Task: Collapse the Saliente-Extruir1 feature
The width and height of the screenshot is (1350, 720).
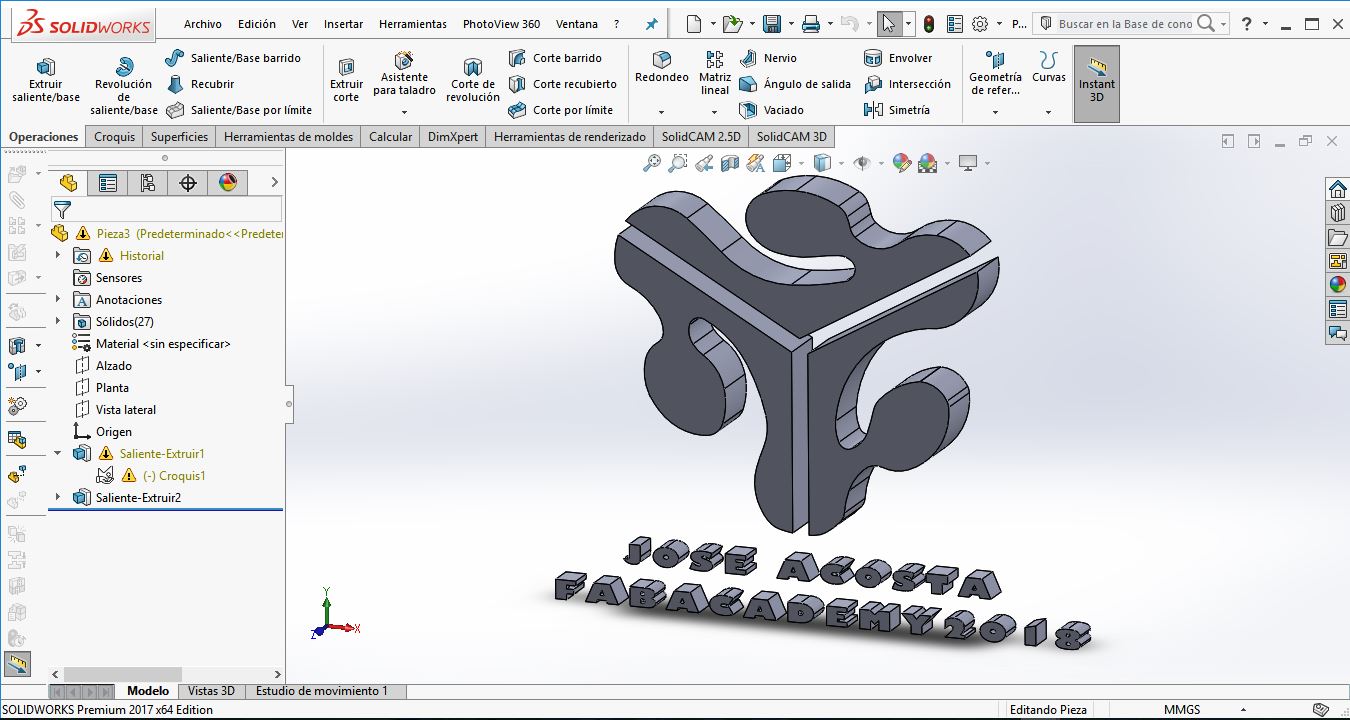Action: (x=58, y=454)
